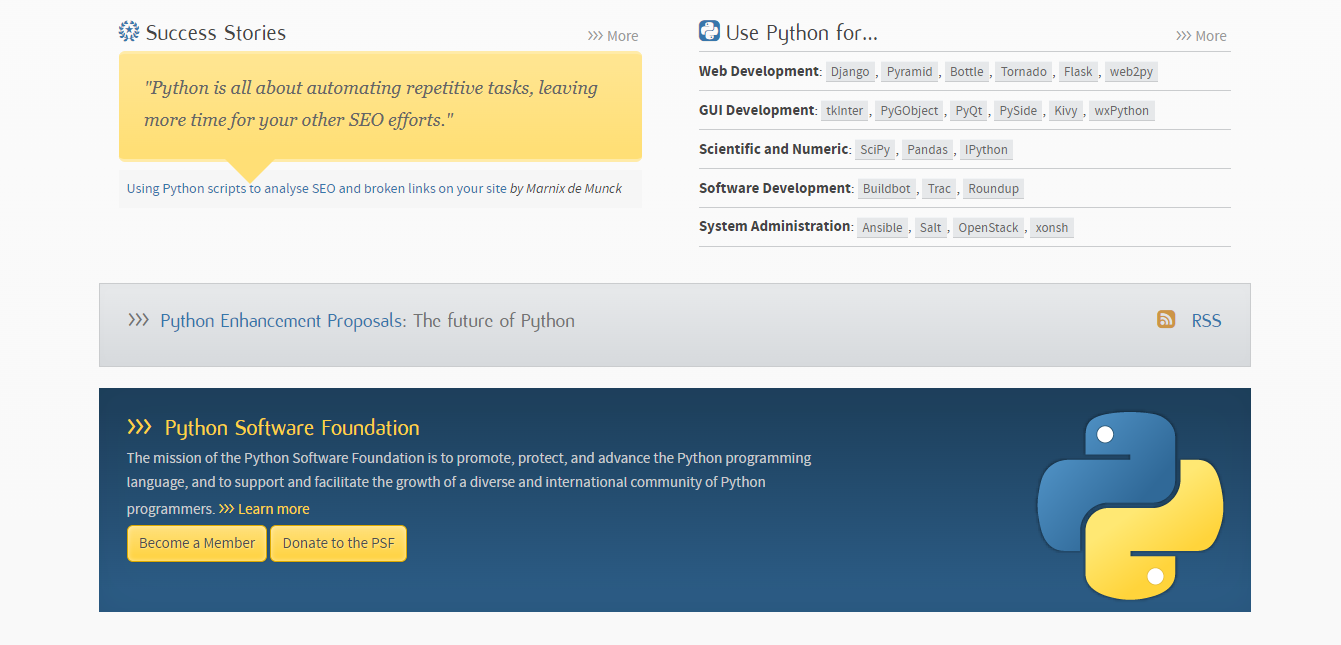This screenshot has height=645, width=1341.
Task: Click More next to Use Python for
Action: pos(1201,36)
